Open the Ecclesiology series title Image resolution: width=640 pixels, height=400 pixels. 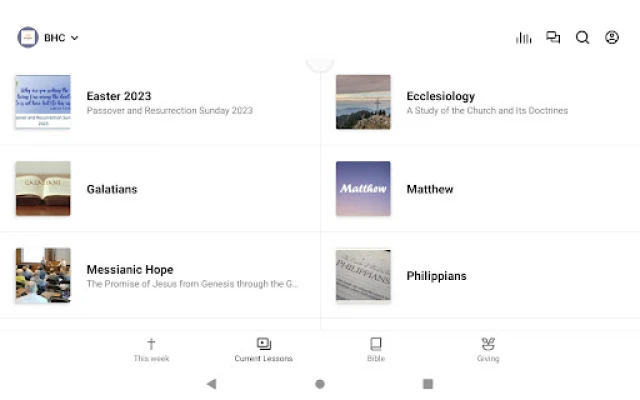440,96
